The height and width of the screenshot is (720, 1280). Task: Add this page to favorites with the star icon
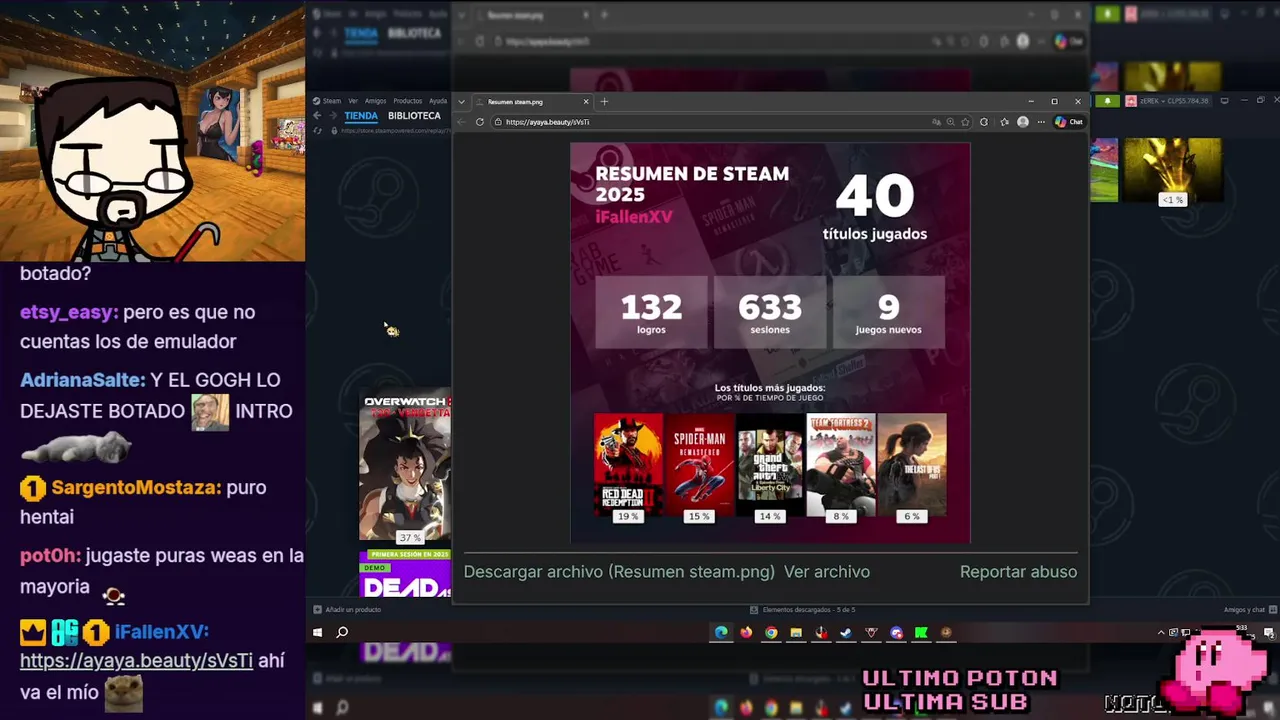point(965,122)
